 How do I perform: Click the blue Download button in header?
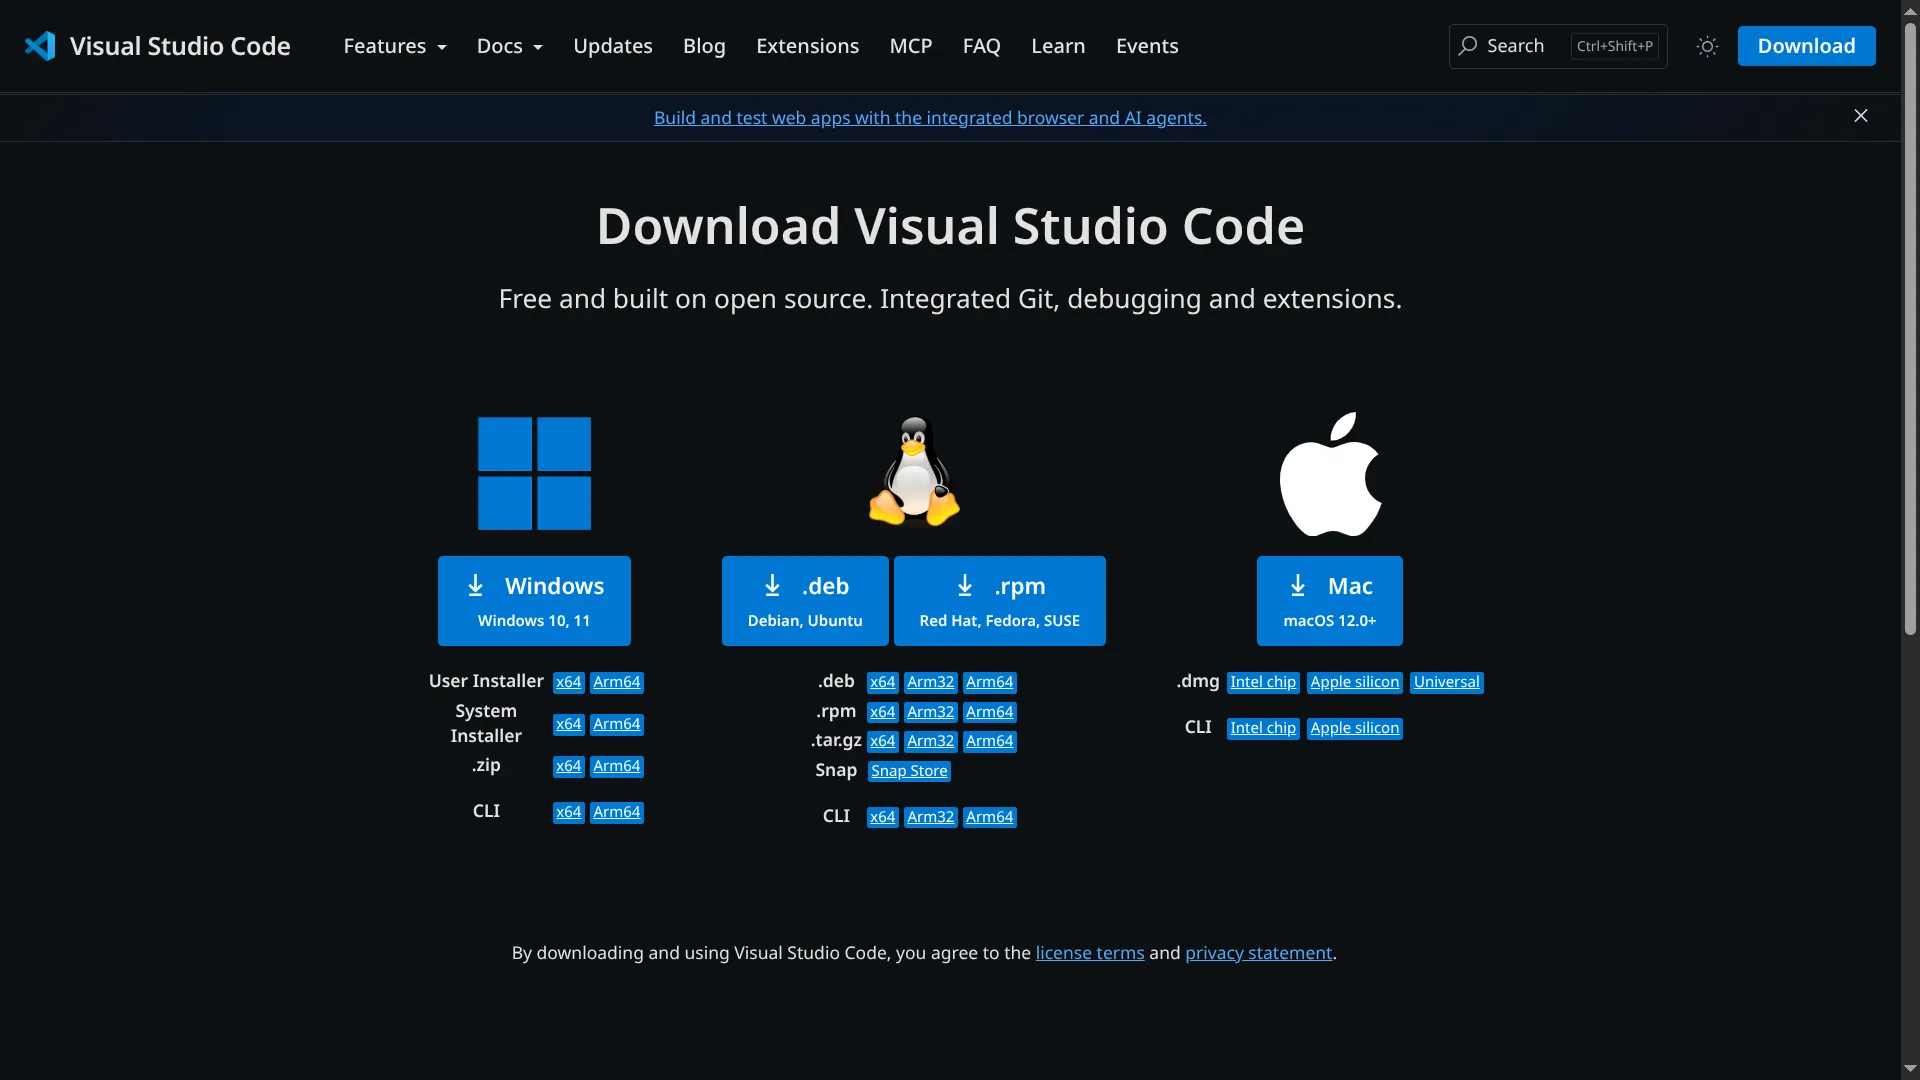[x=1806, y=46]
